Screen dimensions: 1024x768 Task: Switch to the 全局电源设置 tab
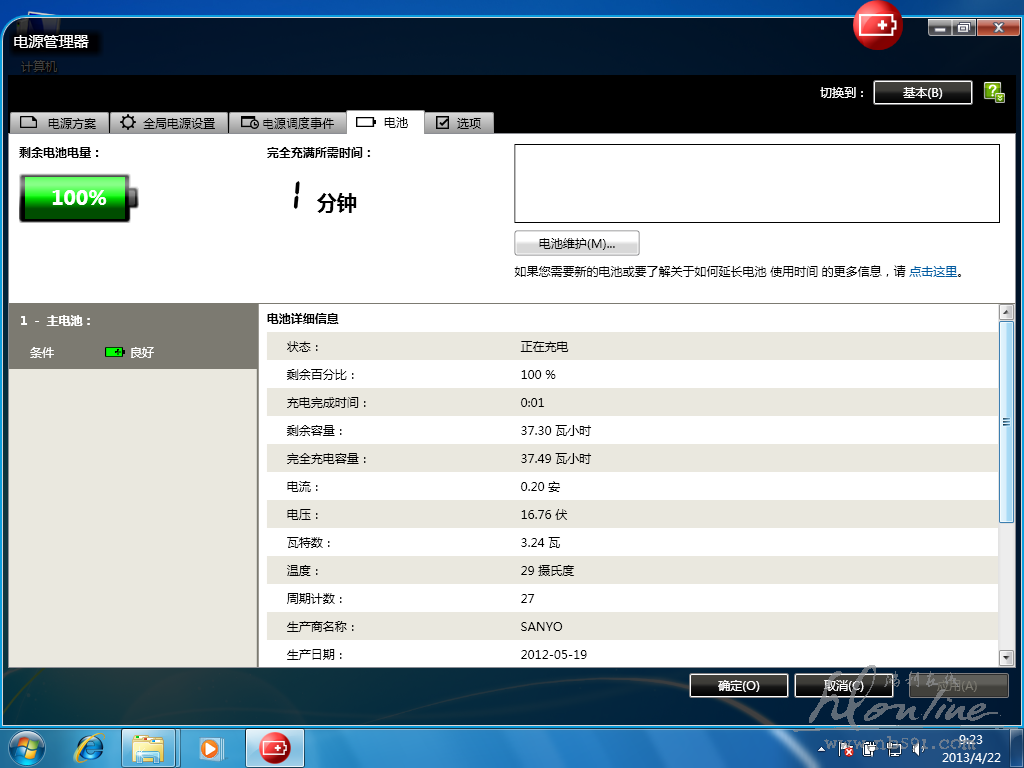tap(168, 123)
